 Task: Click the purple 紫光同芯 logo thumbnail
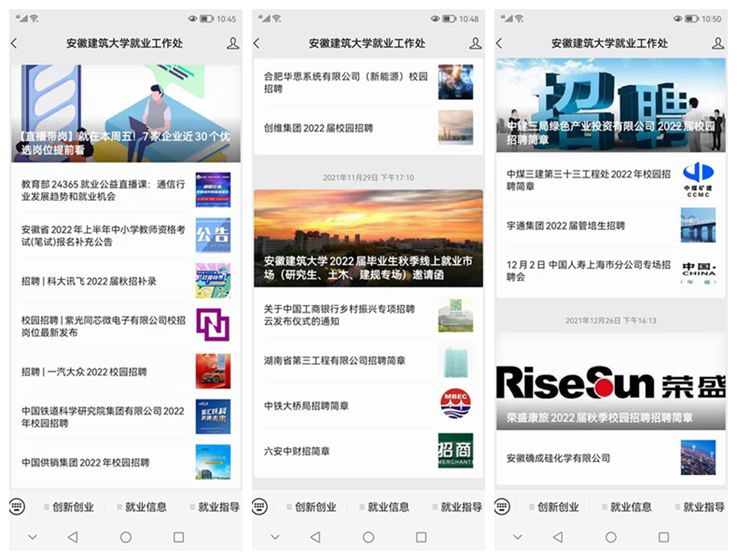tap(212, 325)
